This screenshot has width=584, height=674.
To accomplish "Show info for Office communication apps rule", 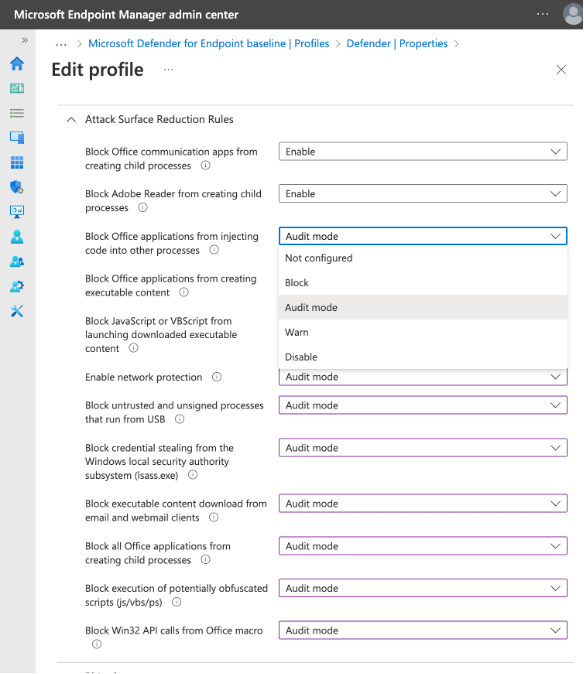I will (206, 165).
